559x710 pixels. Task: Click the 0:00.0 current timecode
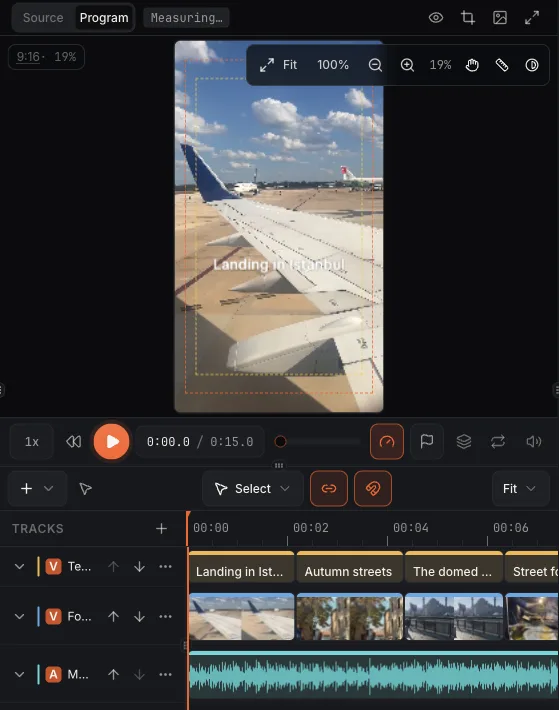point(168,441)
